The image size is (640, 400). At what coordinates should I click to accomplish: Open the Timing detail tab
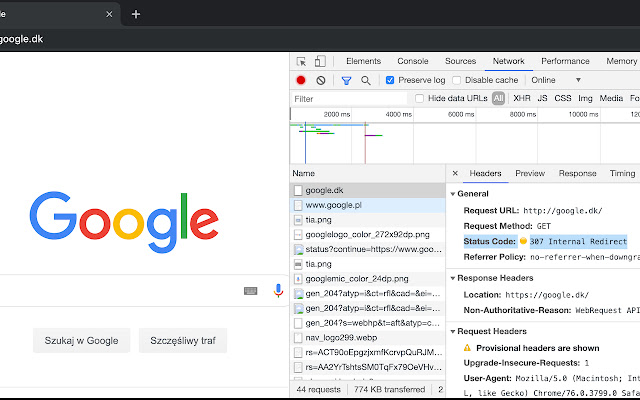click(622, 173)
